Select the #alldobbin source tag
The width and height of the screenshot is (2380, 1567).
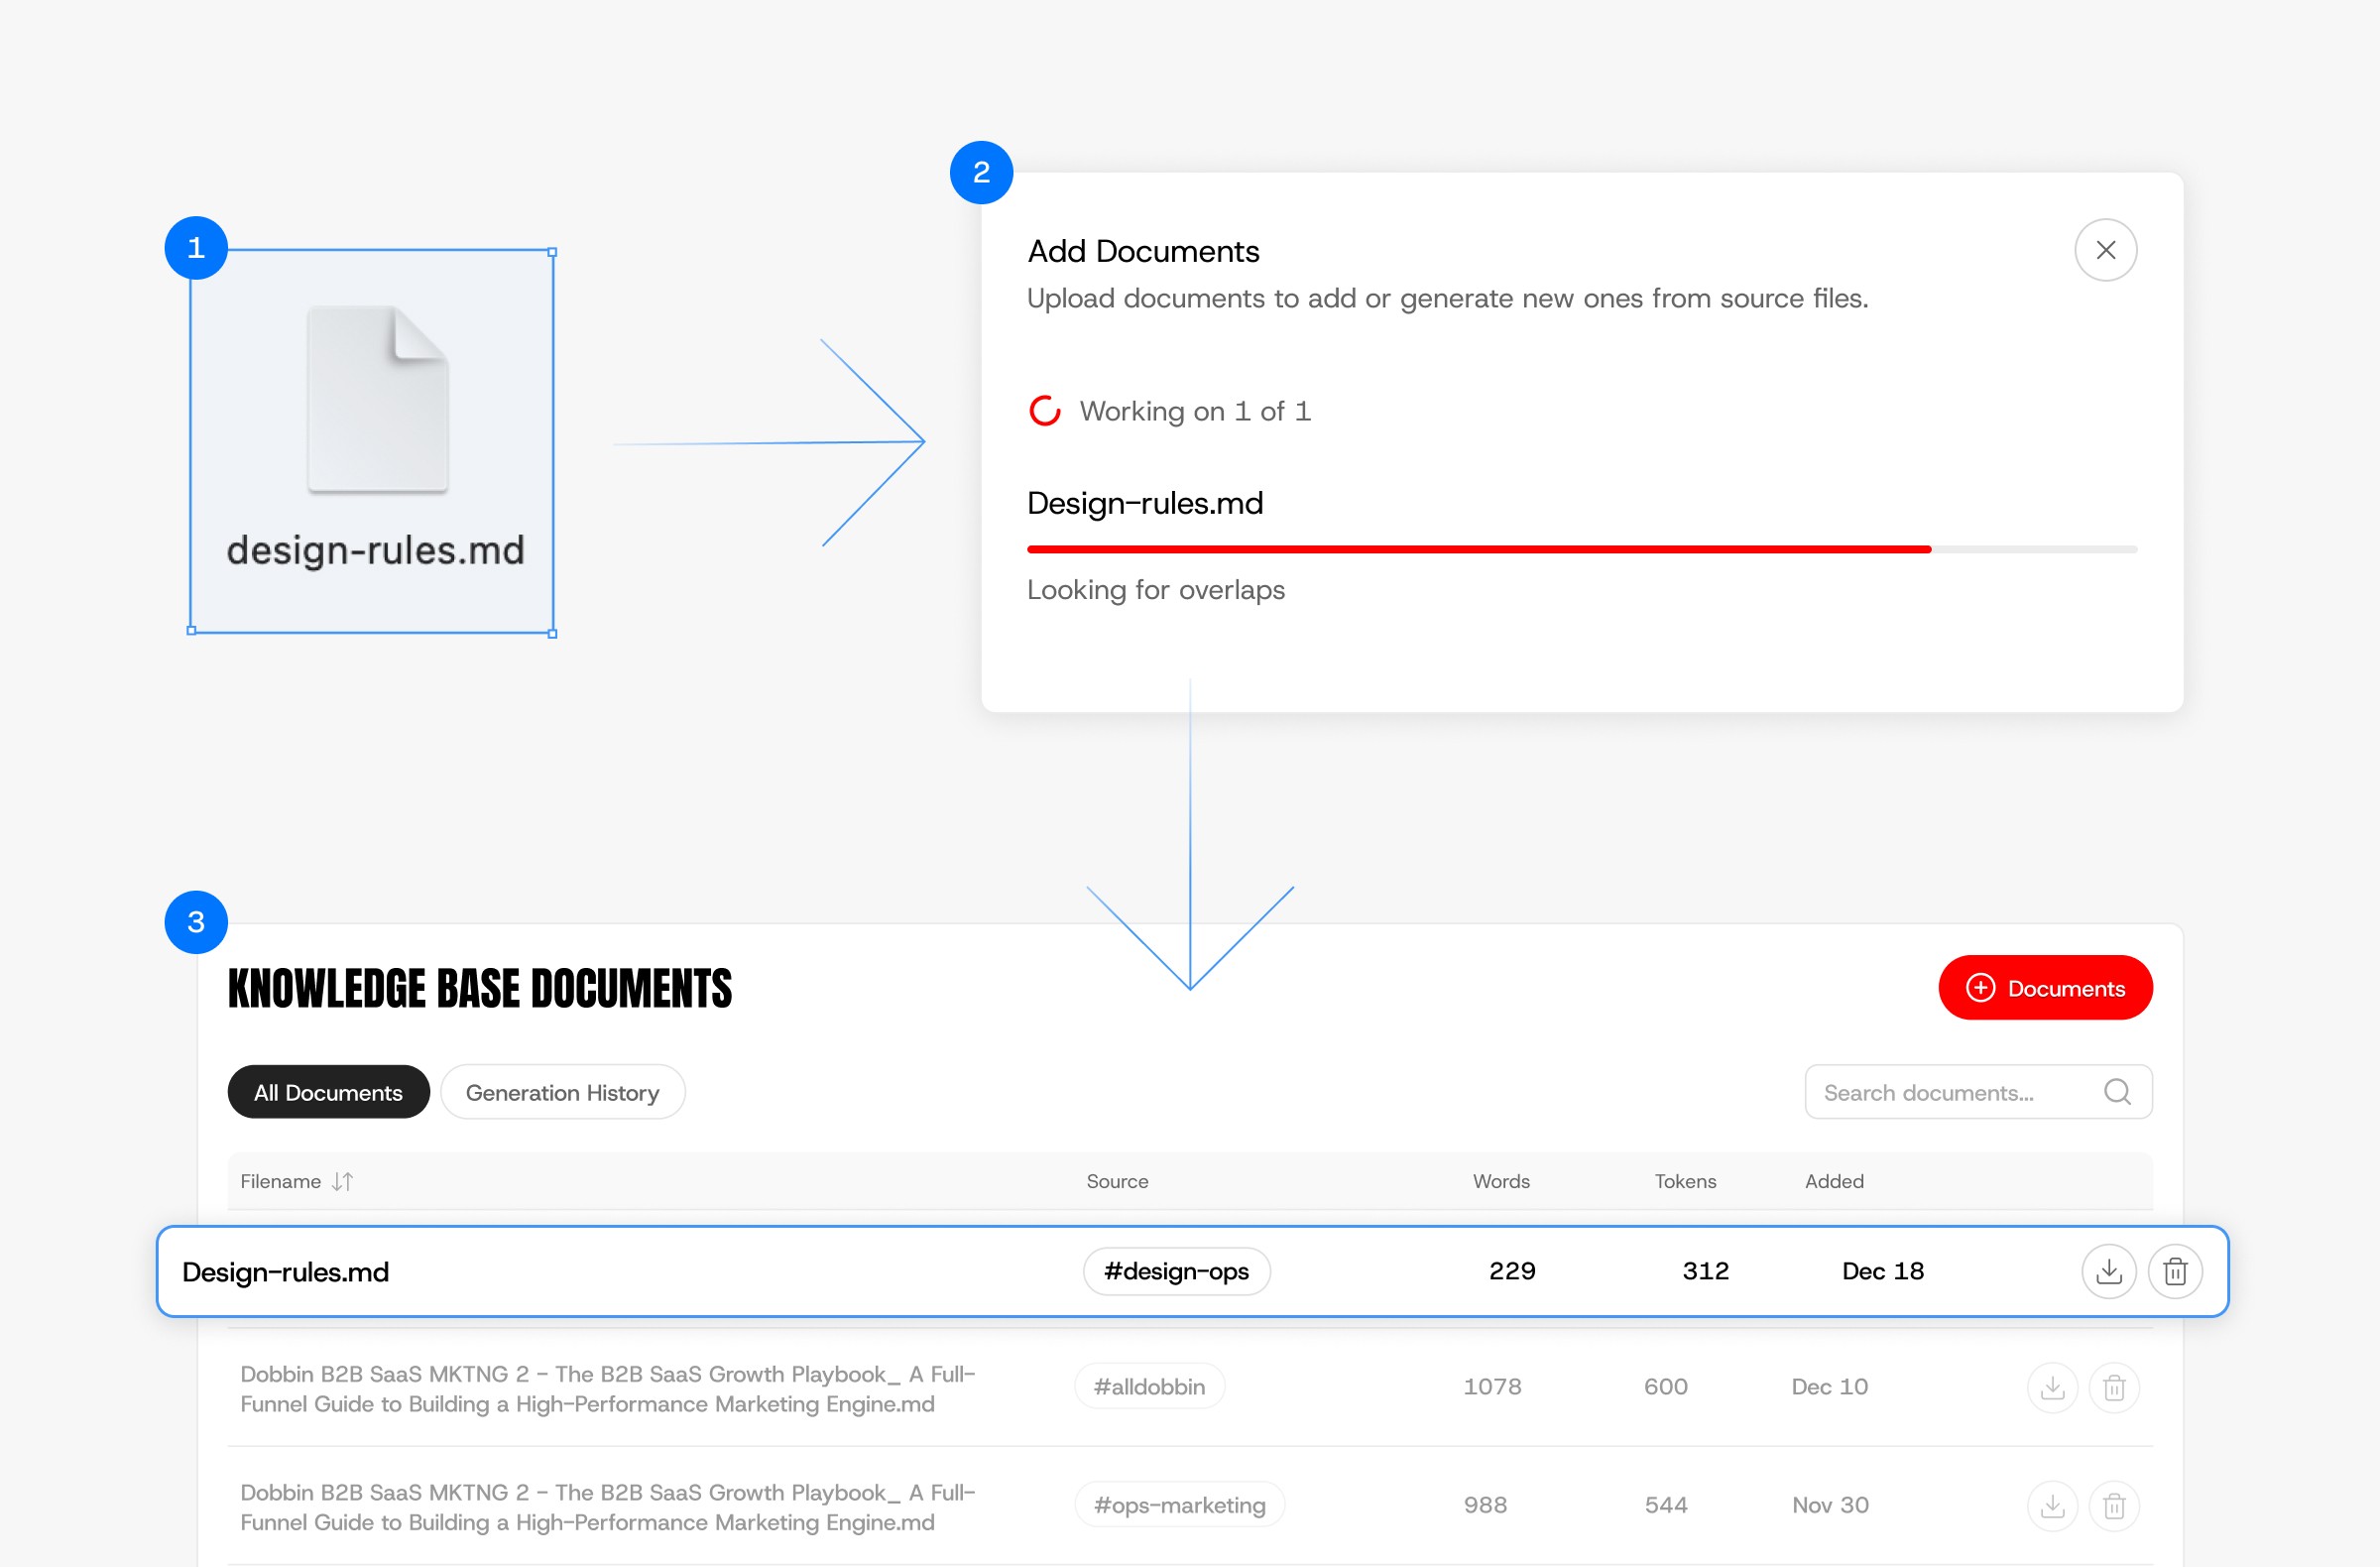[x=1149, y=1387]
